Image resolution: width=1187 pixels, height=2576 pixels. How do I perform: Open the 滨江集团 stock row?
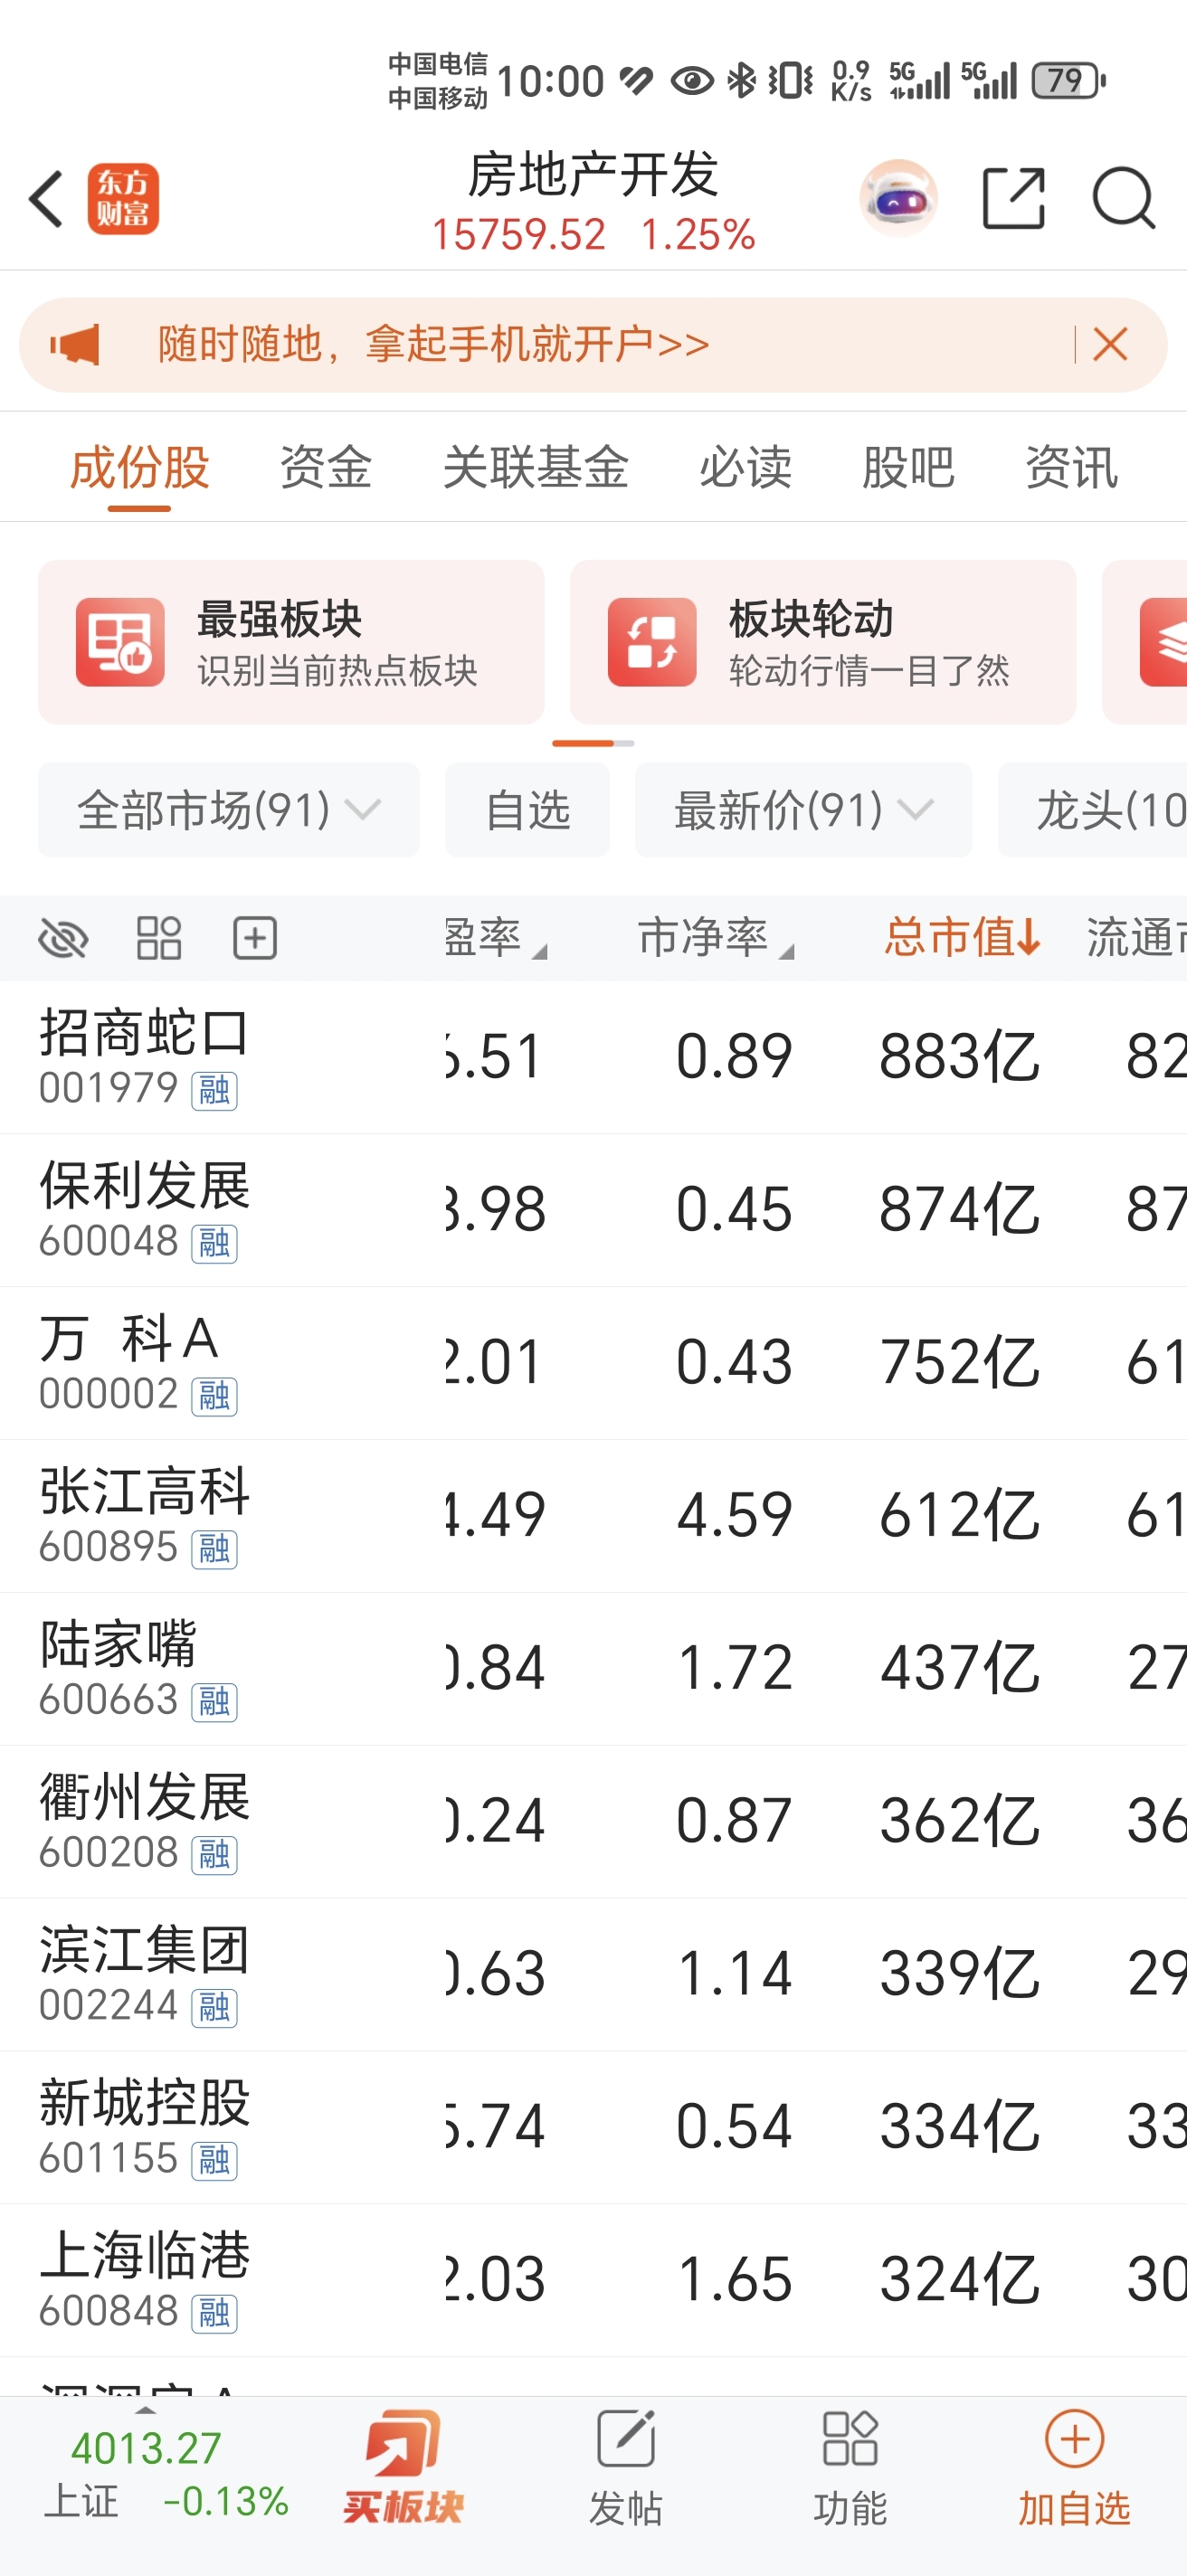(x=593, y=1975)
